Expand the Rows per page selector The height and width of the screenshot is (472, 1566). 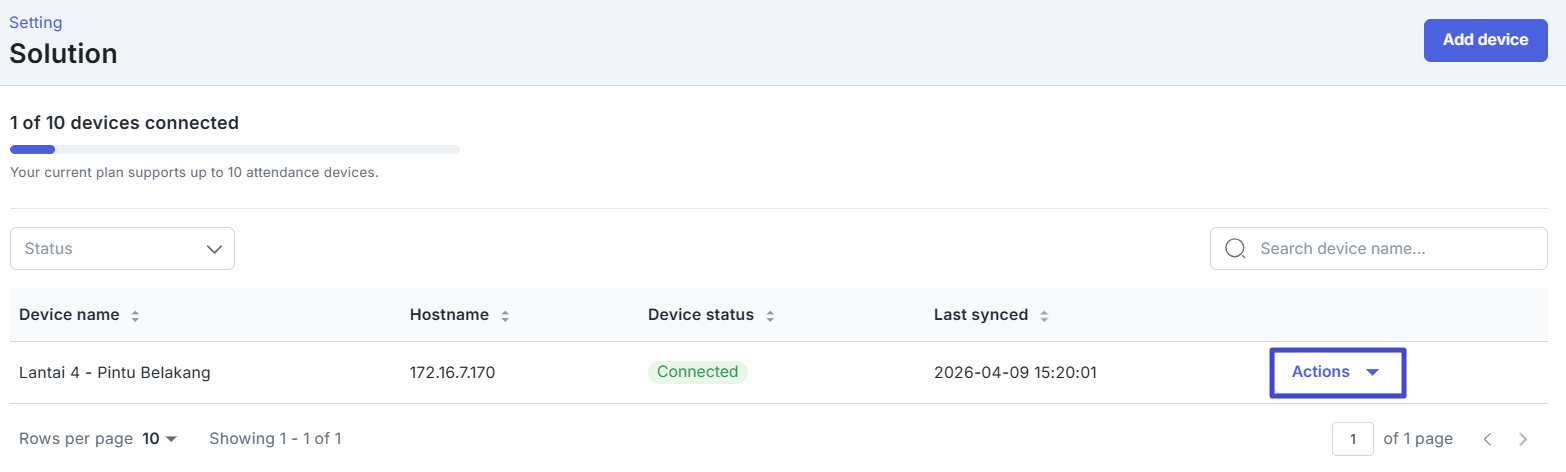(159, 439)
